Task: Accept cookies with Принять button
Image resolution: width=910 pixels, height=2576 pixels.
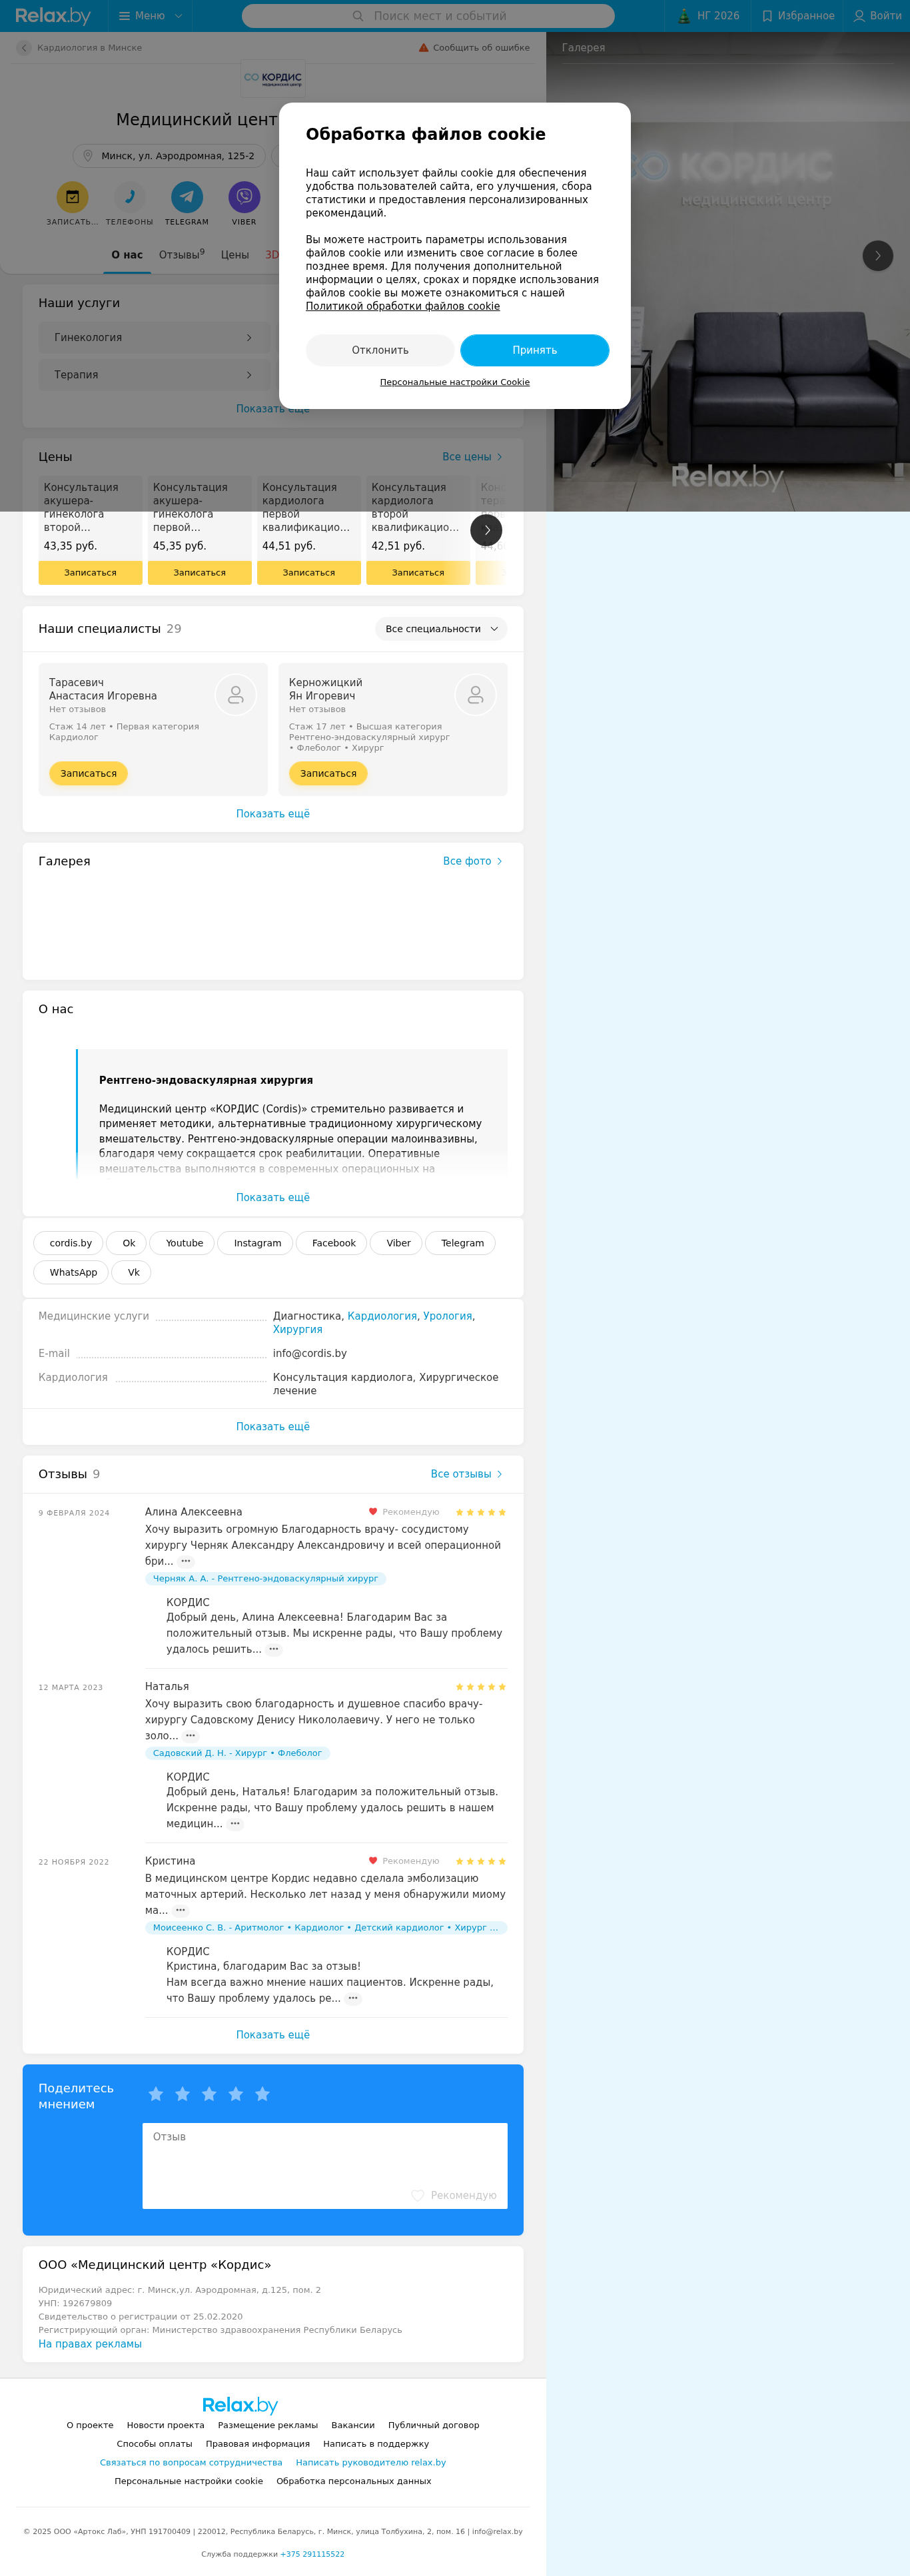Action: point(535,350)
